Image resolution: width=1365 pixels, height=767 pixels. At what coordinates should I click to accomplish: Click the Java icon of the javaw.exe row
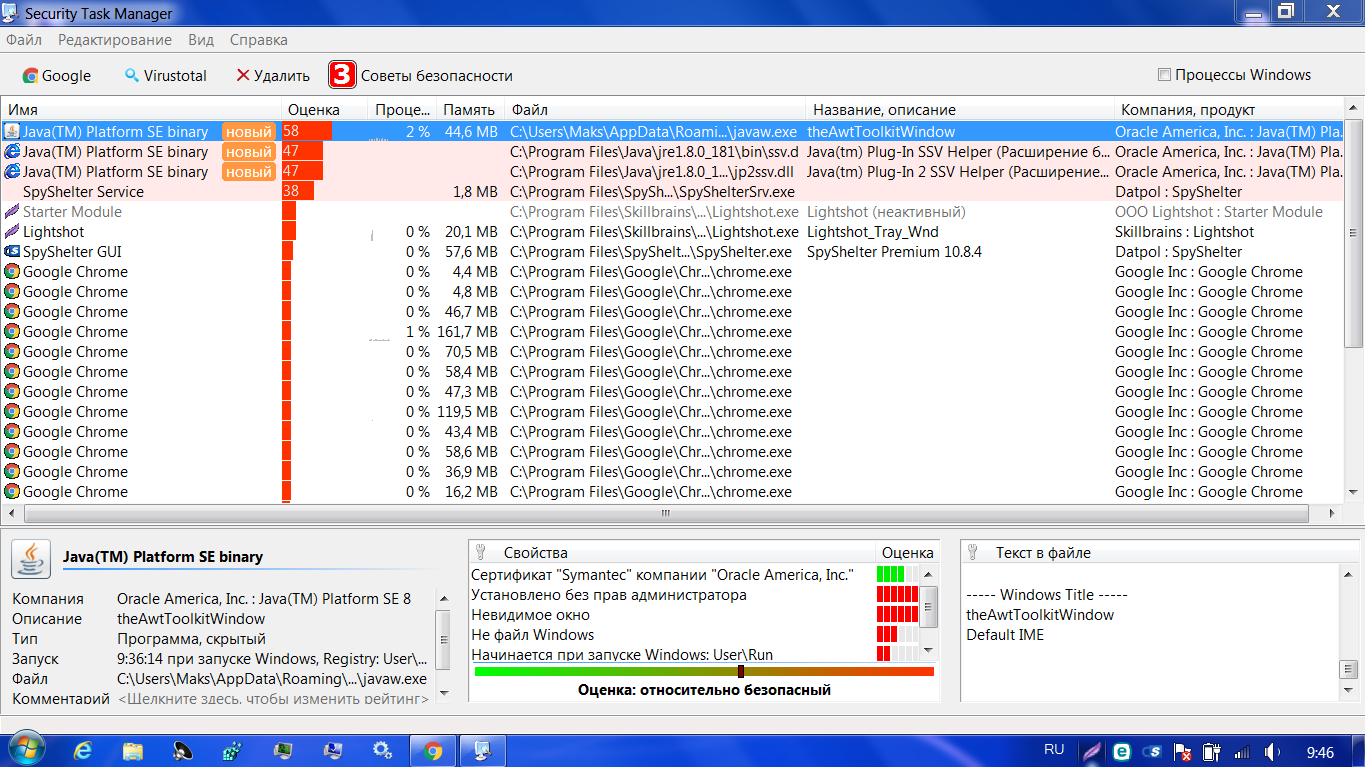[x=12, y=132]
